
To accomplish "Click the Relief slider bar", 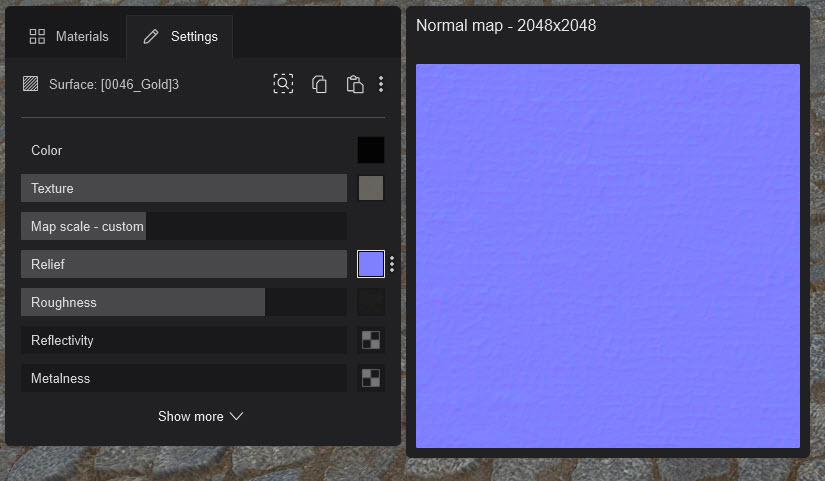I will click(184, 264).
